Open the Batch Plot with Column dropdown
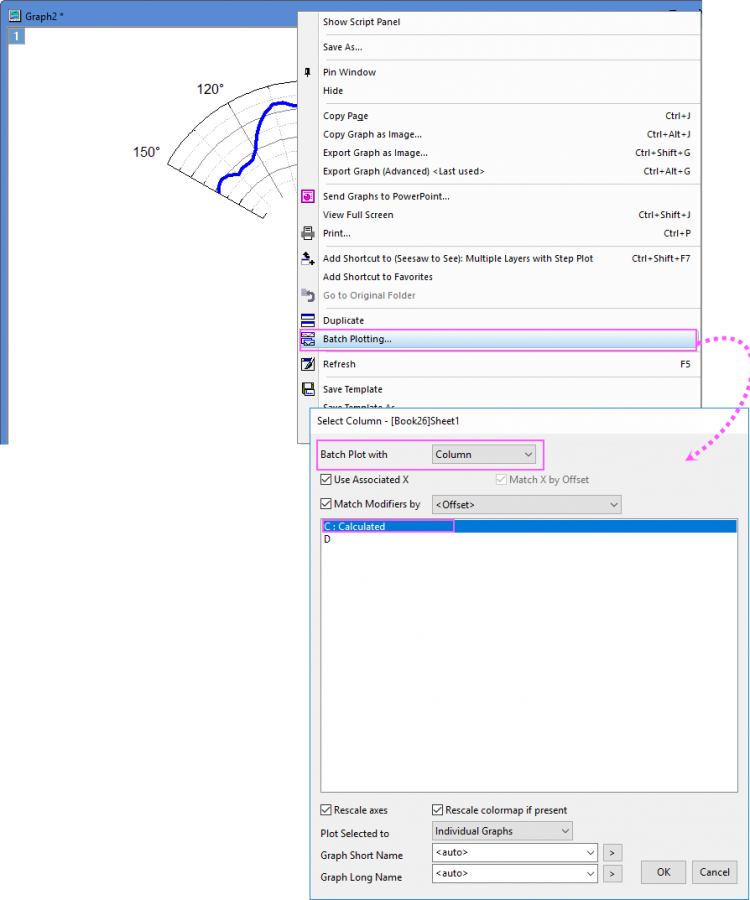 pyautogui.click(x=485, y=455)
